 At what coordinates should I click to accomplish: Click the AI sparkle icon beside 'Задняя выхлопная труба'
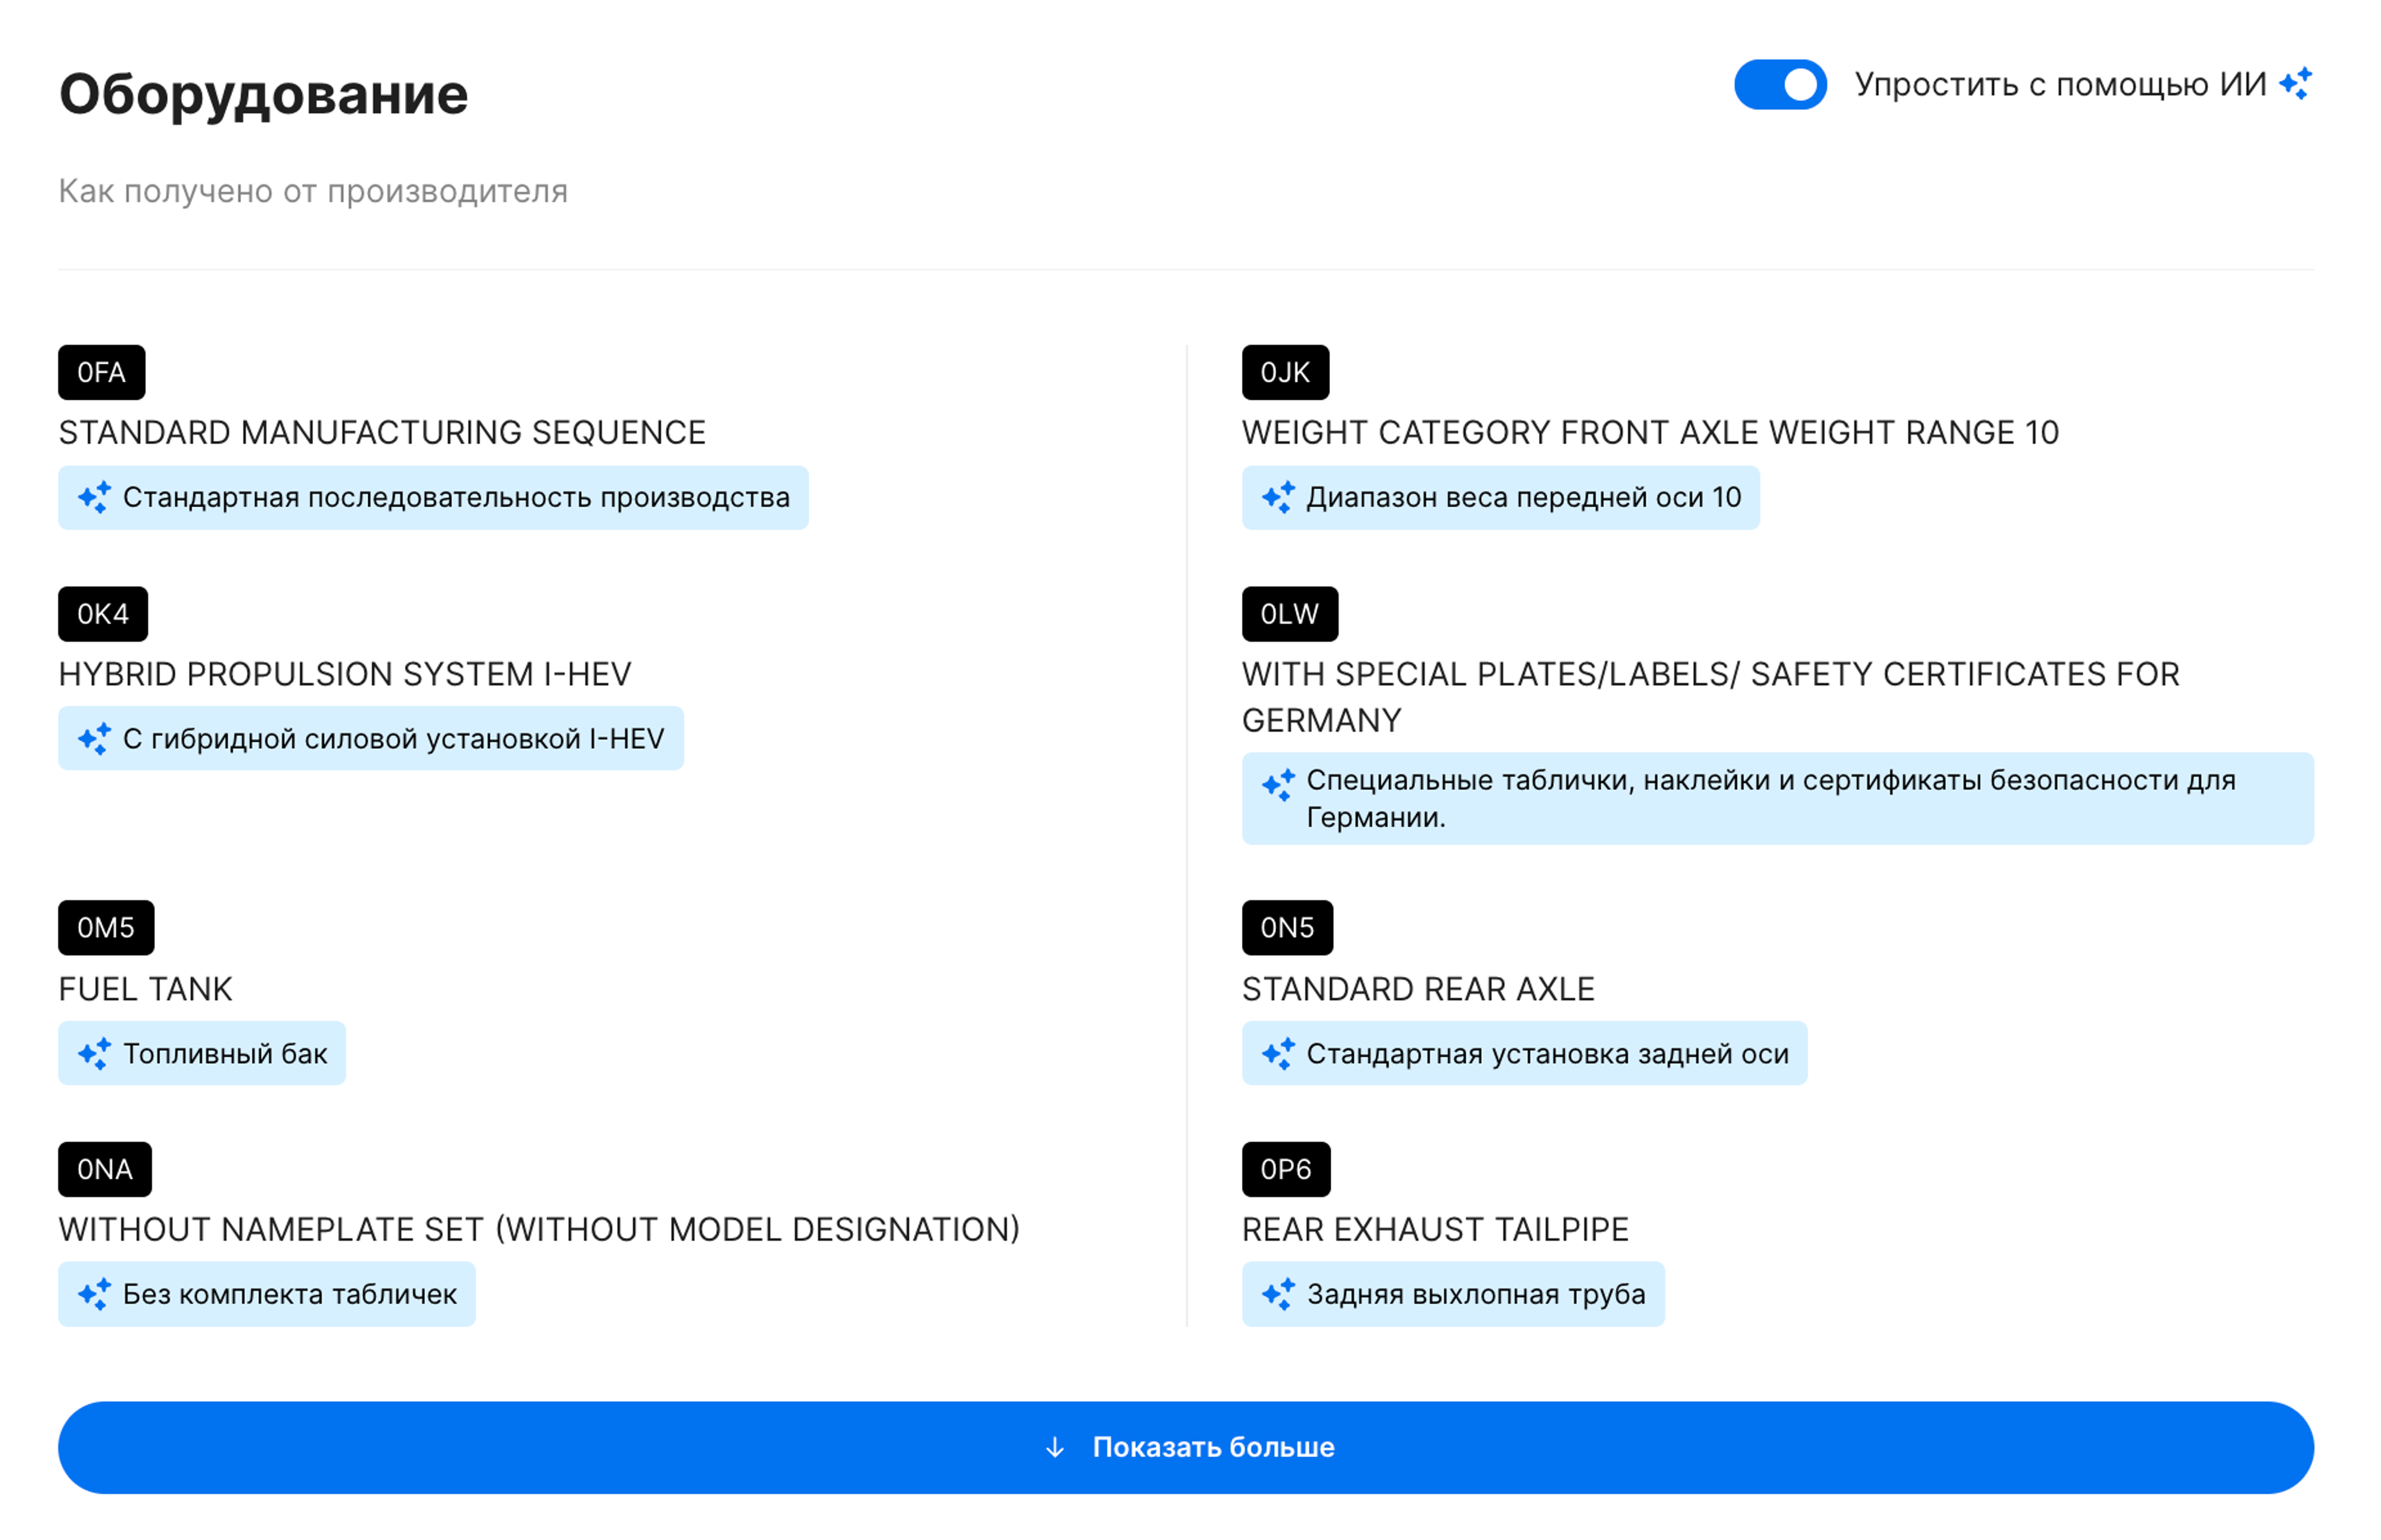click(1278, 1294)
